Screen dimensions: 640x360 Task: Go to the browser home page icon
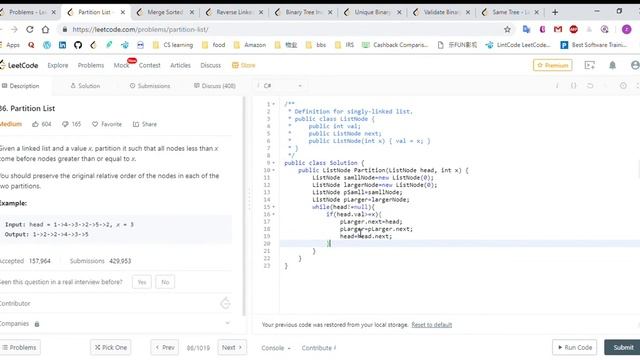[45, 29]
